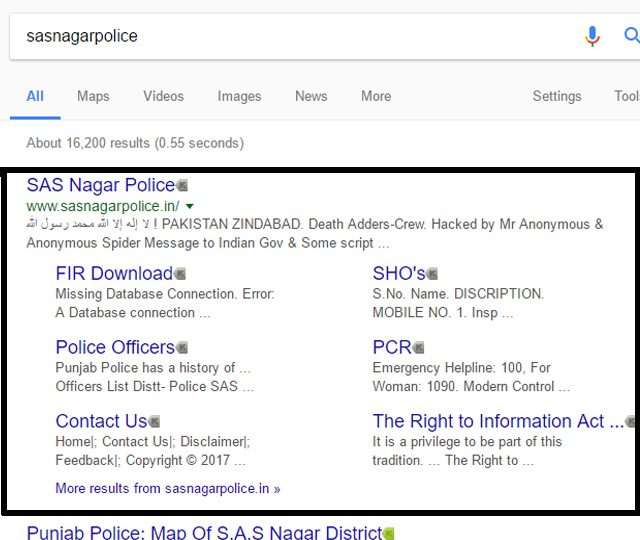The width and height of the screenshot is (640, 540).
Task: Click the Missing Database Connection snippet
Action: click(165, 303)
